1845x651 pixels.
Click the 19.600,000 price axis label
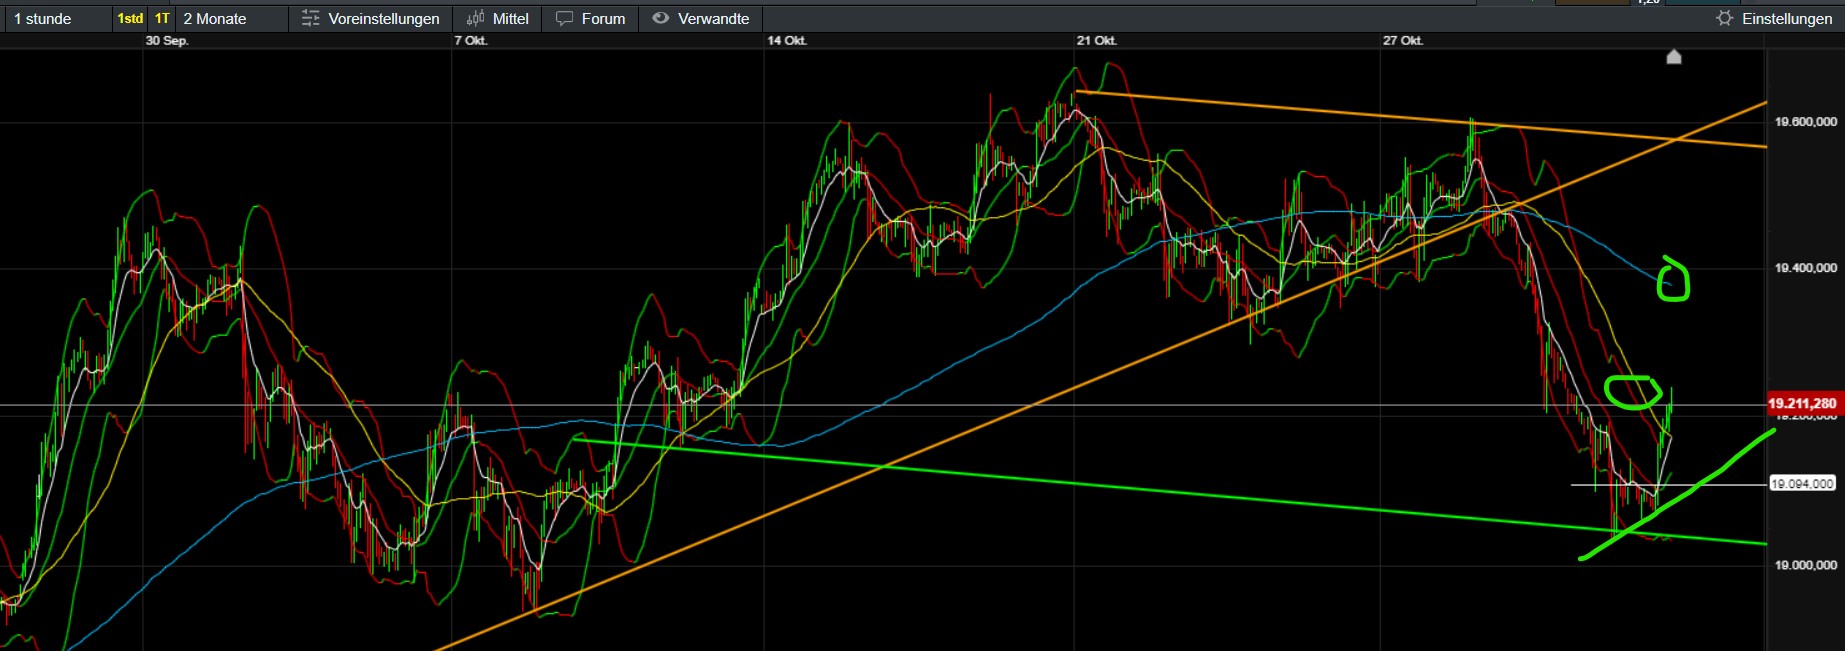click(1805, 122)
